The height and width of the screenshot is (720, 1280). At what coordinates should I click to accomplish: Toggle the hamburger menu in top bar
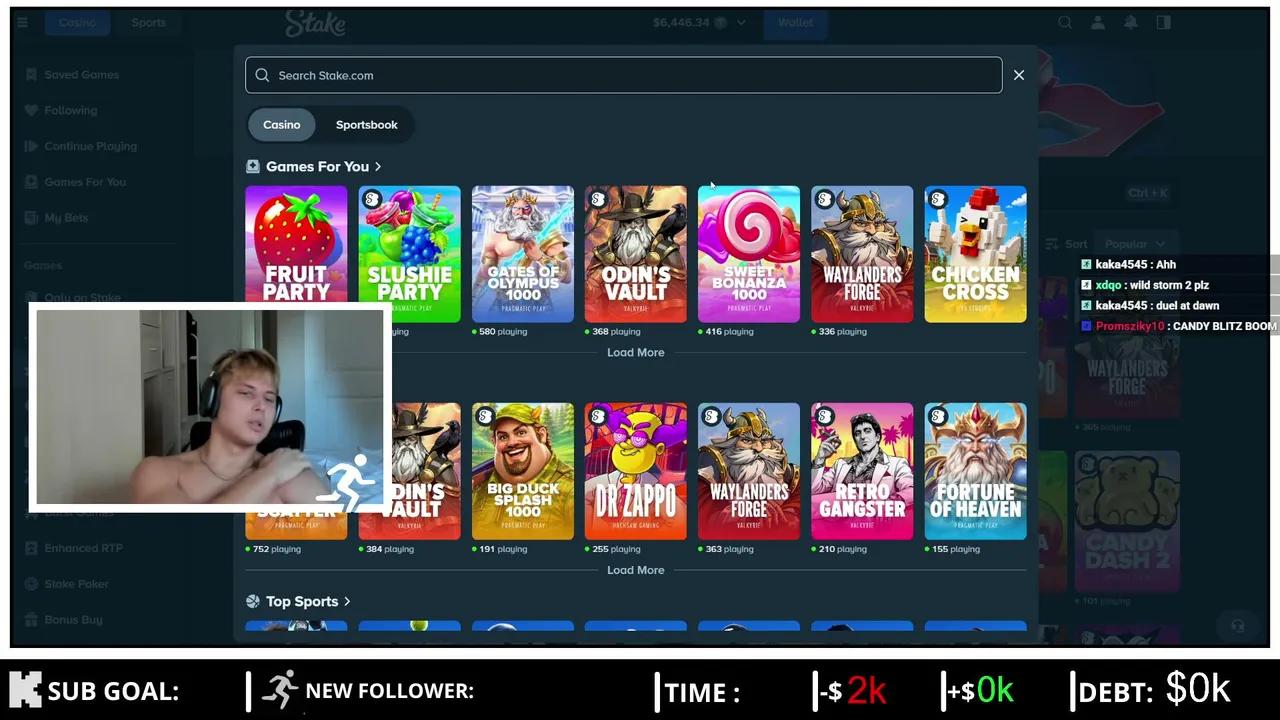click(23, 22)
